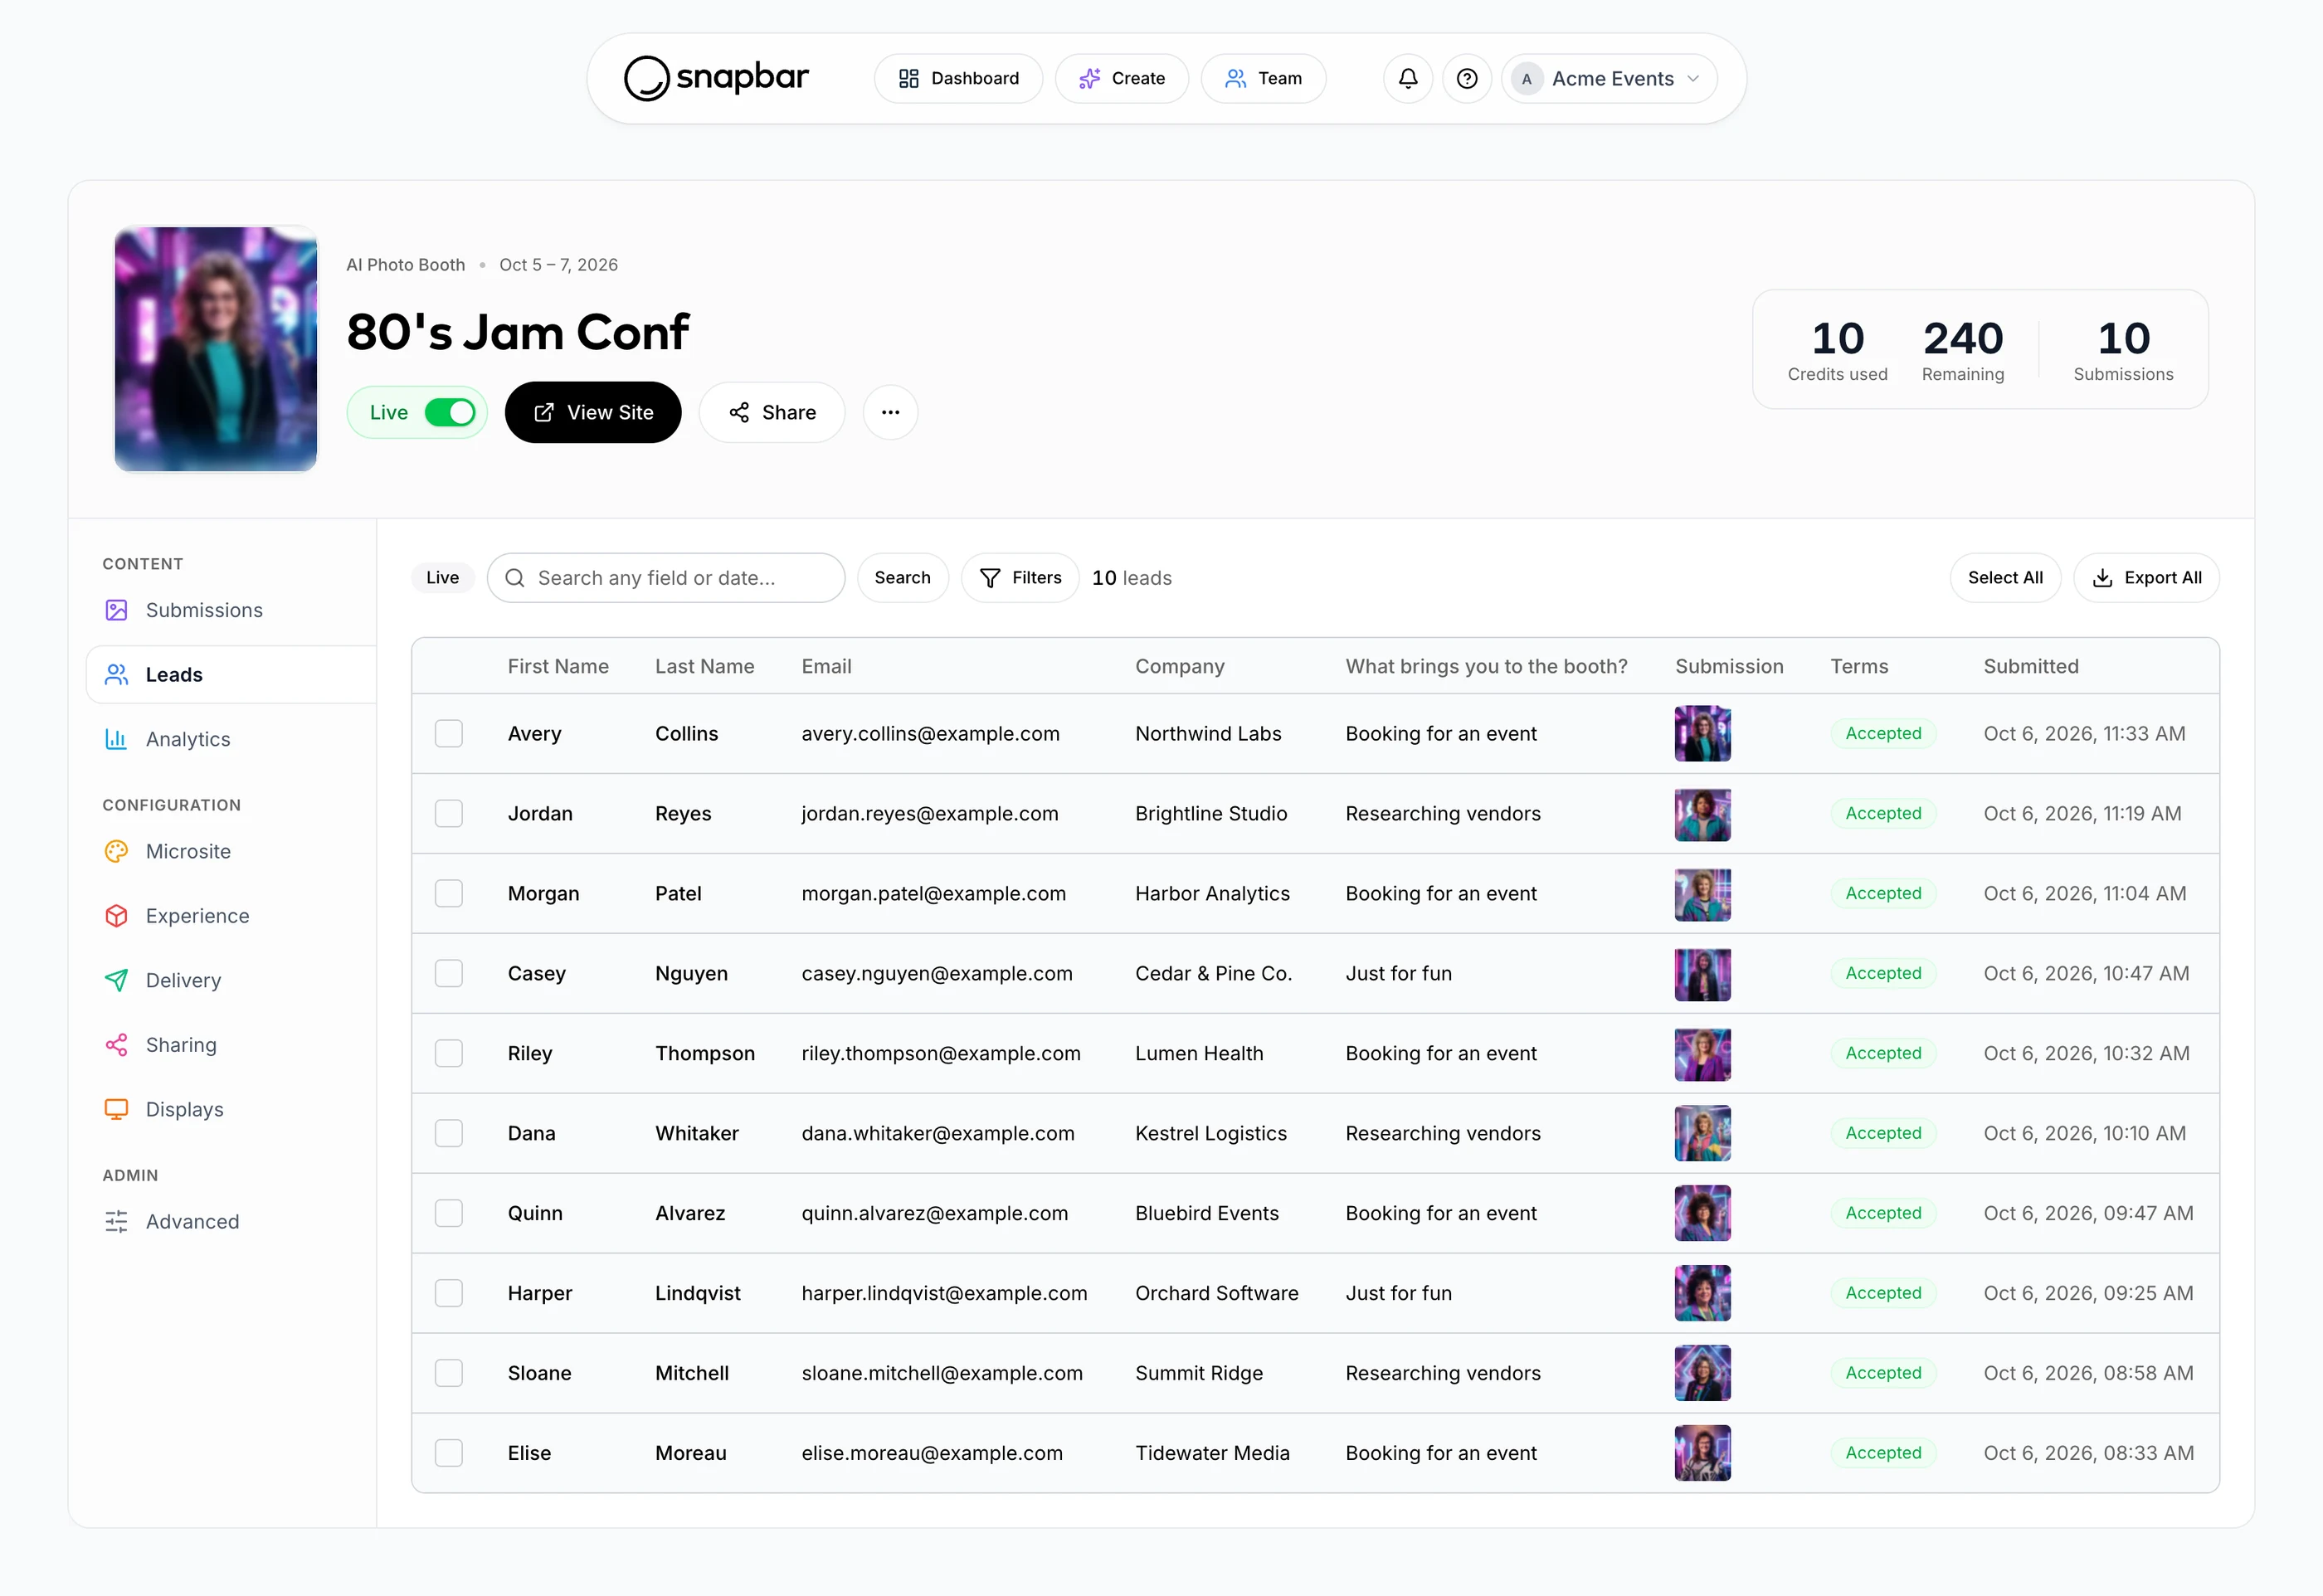Click the Sharing nodes icon
Image resolution: width=2323 pixels, height=1596 pixels.
pos(117,1045)
